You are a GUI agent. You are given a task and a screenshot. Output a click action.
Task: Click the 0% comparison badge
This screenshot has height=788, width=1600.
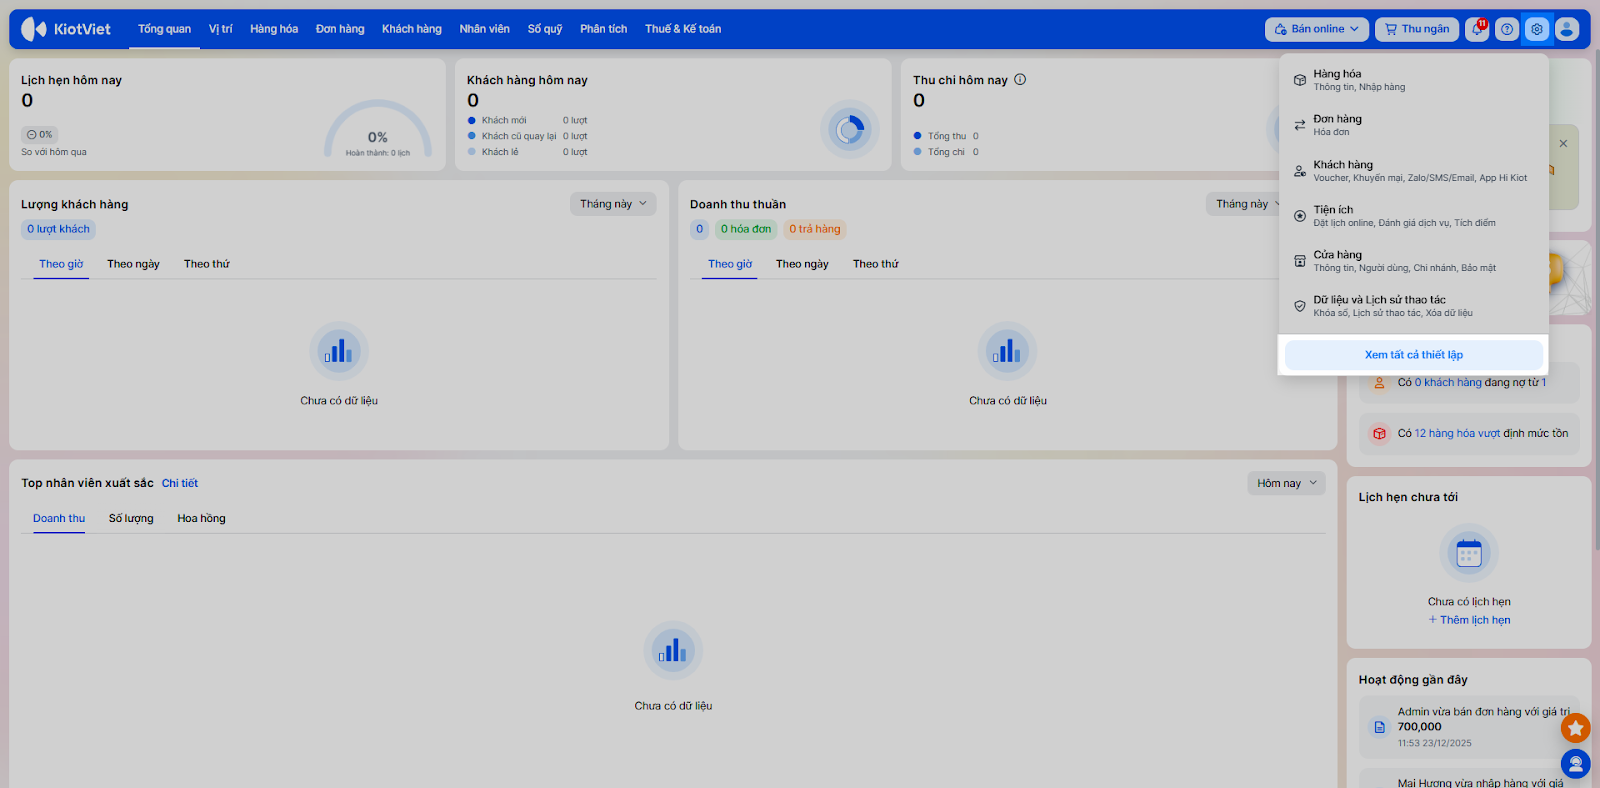40,134
